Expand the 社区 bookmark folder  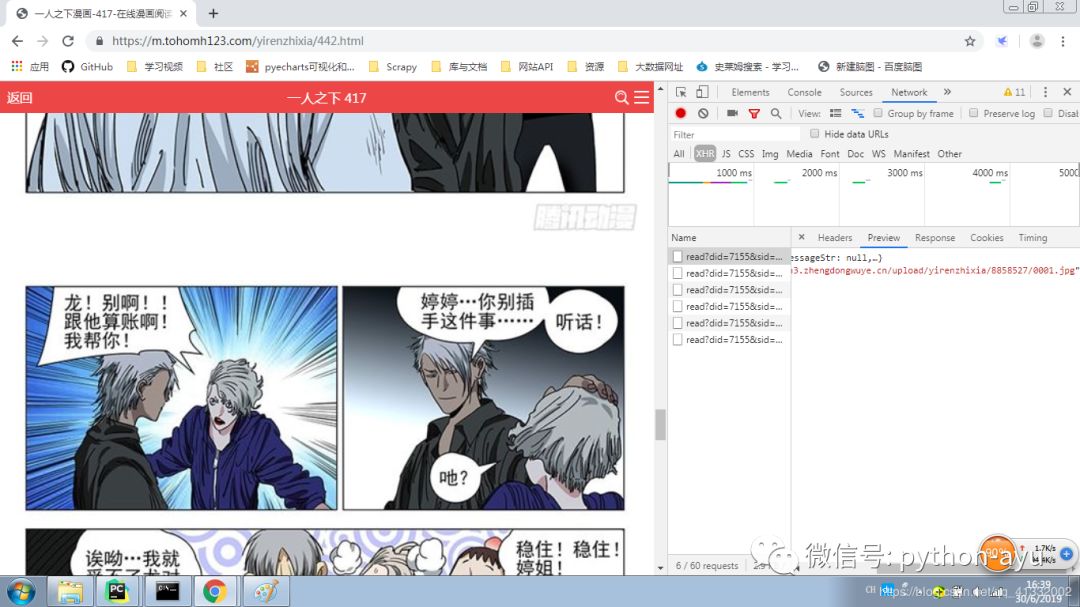coord(215,67)
